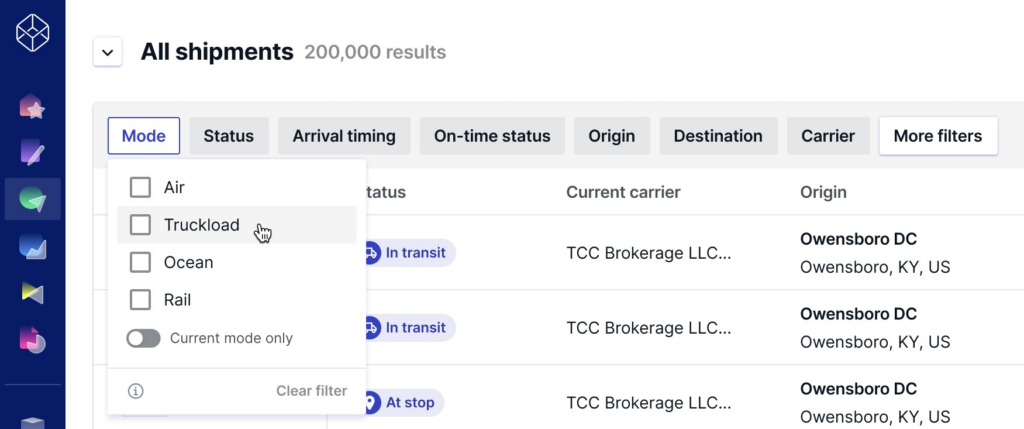
Task: Open the pink document report sidebar icon
Action: (x=33, y=340)
